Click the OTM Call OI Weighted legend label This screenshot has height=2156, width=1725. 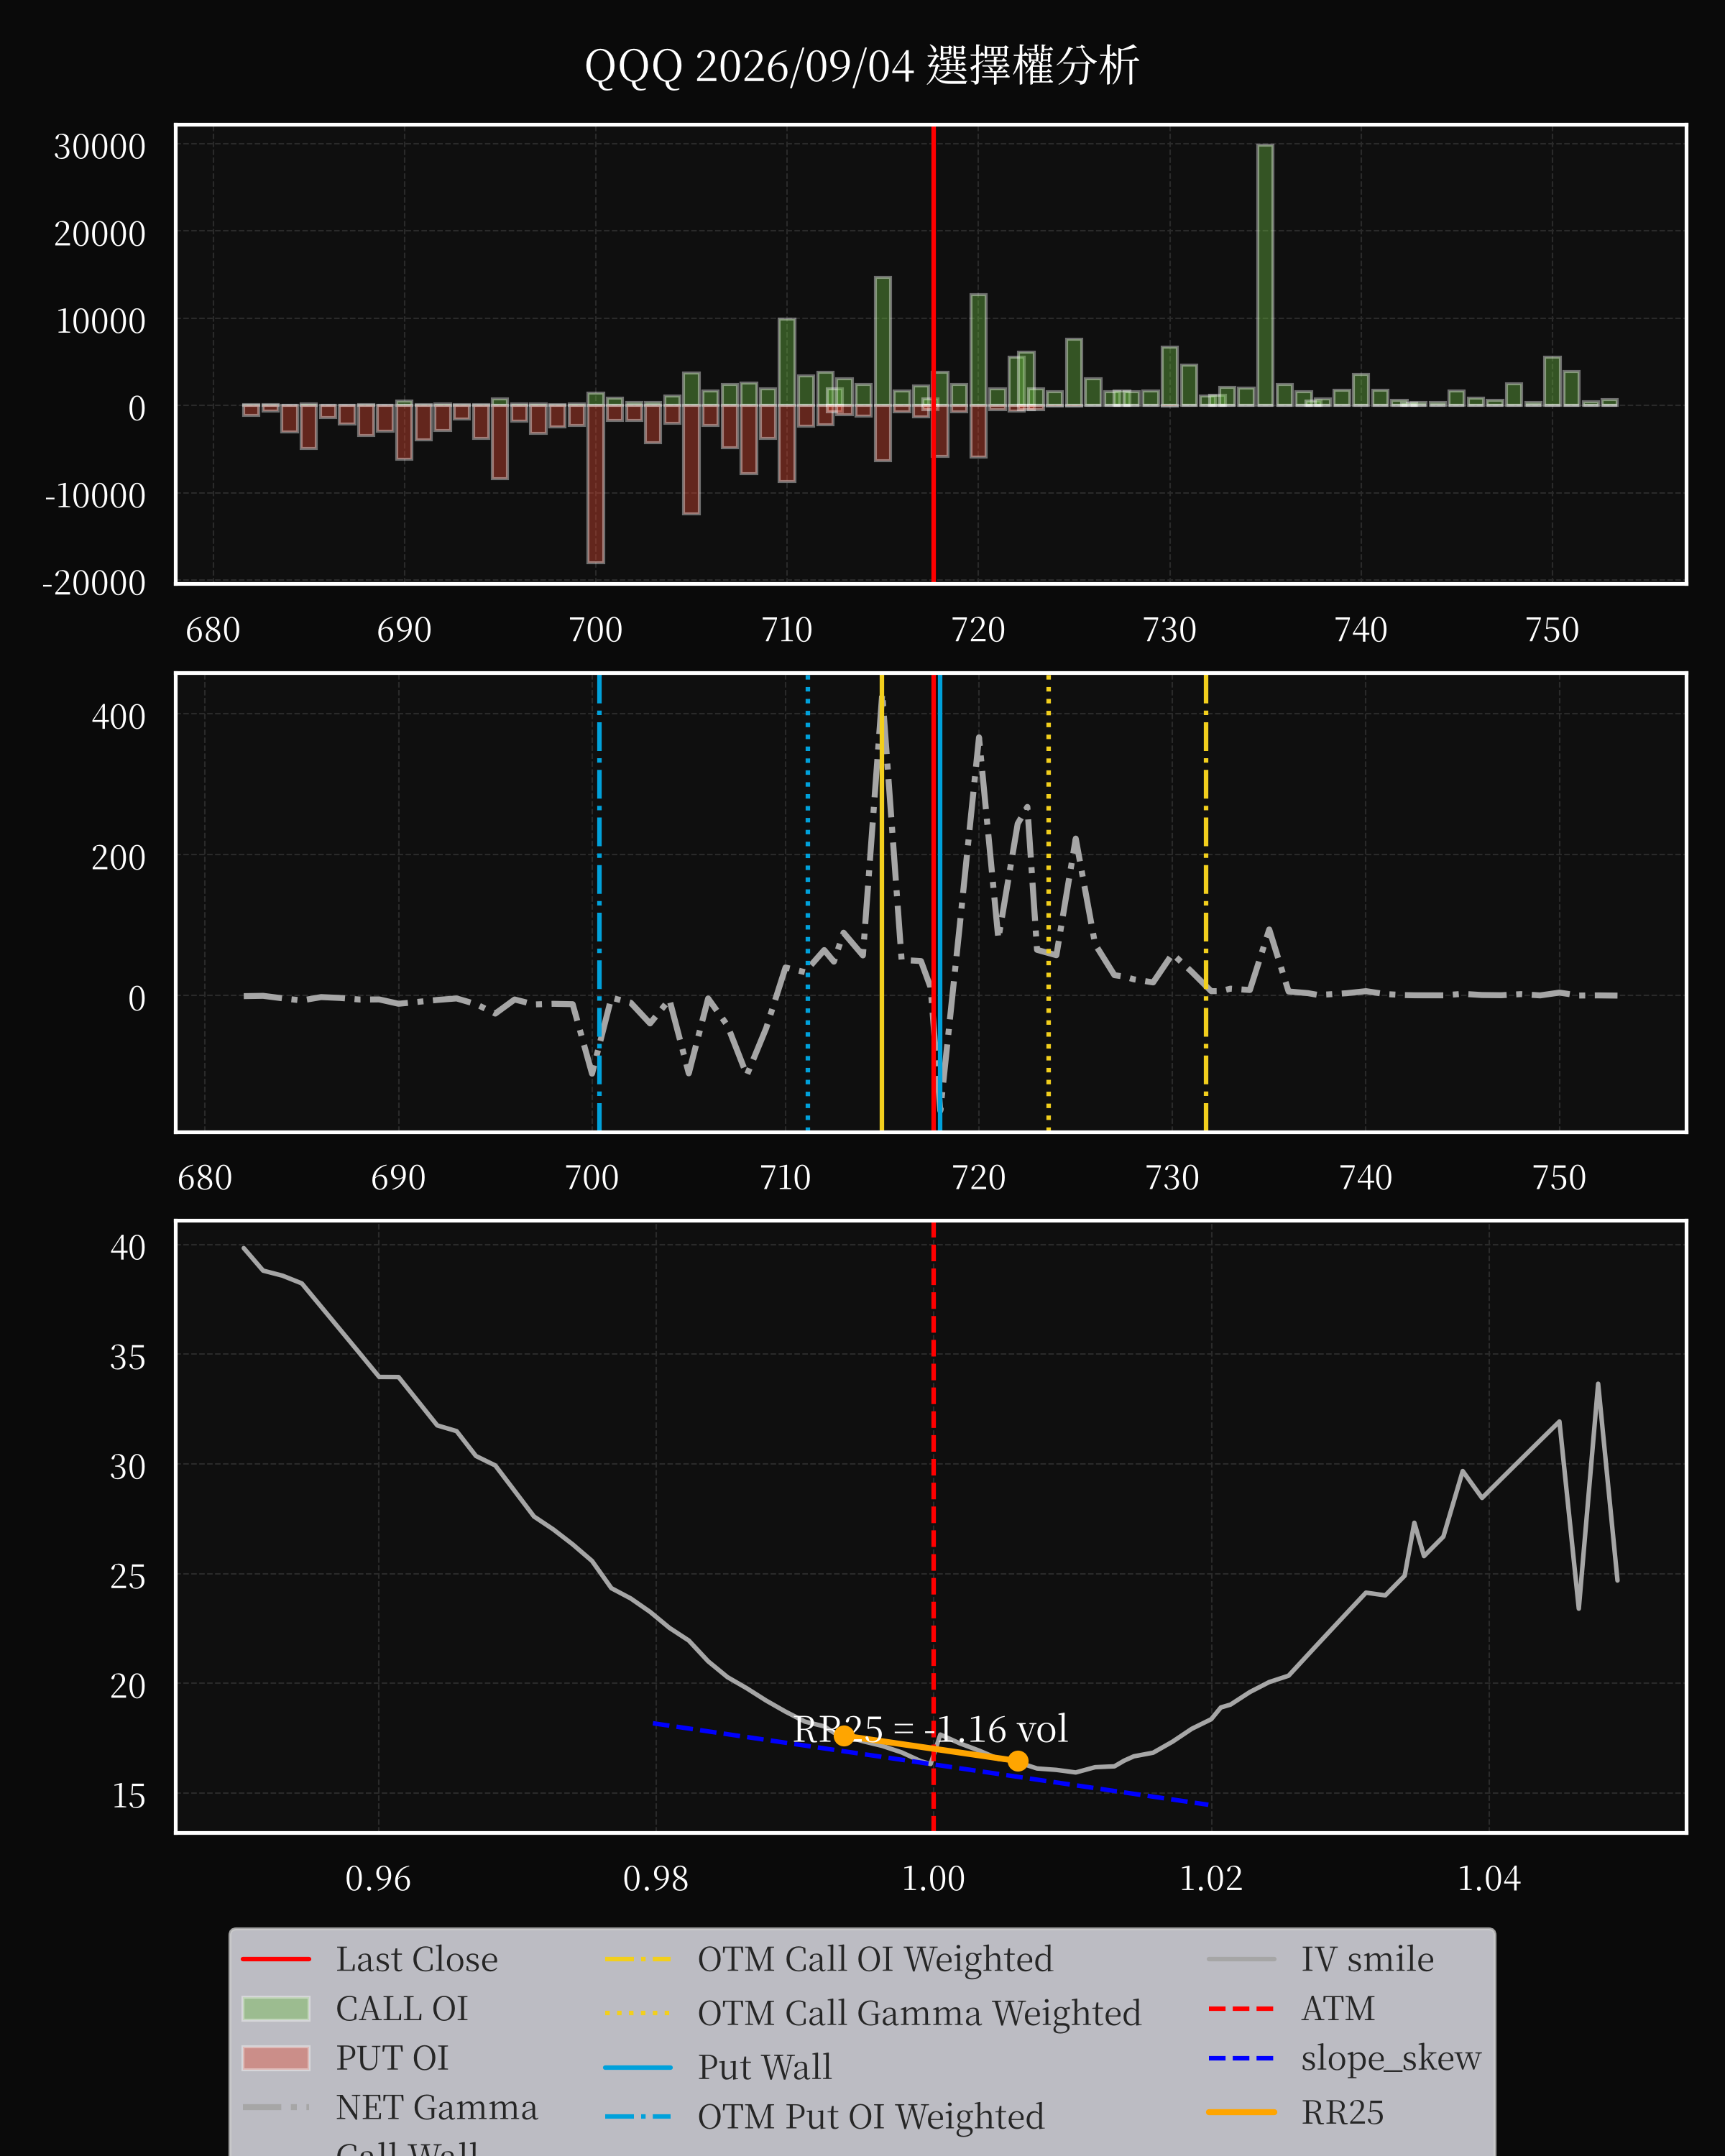coord(875,1959)
